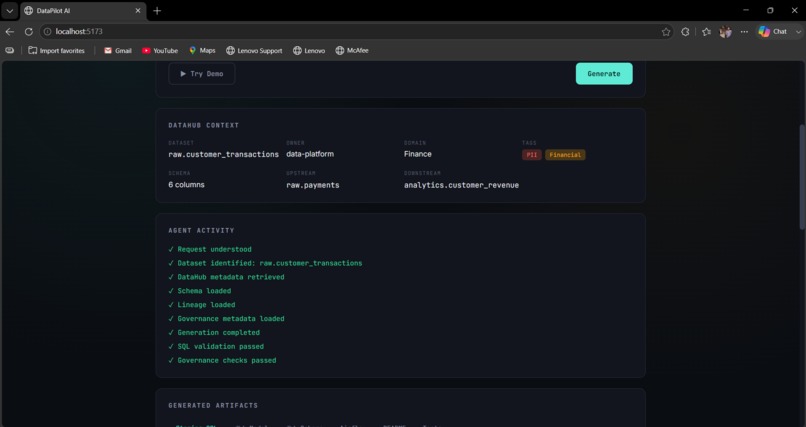Screen dimensions: 806x427
Task: Click Governance metadata loaded activity line
Action: point(226,319)
